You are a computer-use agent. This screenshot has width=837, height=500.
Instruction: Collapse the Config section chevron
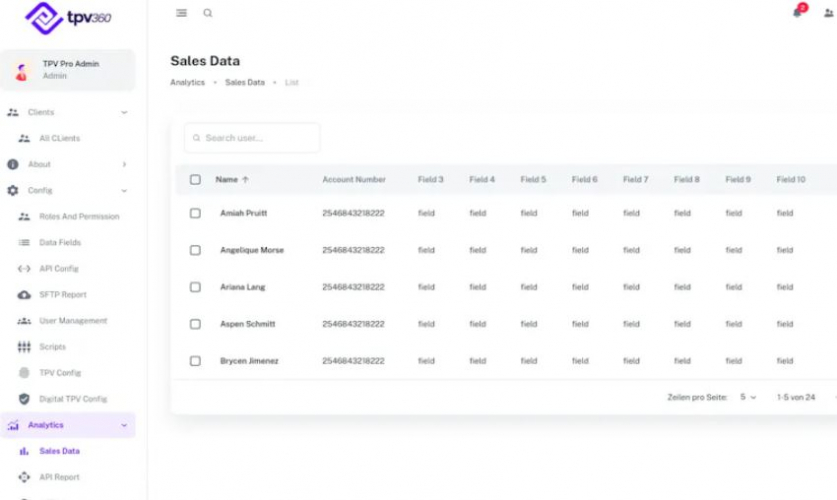coord(124,191)
